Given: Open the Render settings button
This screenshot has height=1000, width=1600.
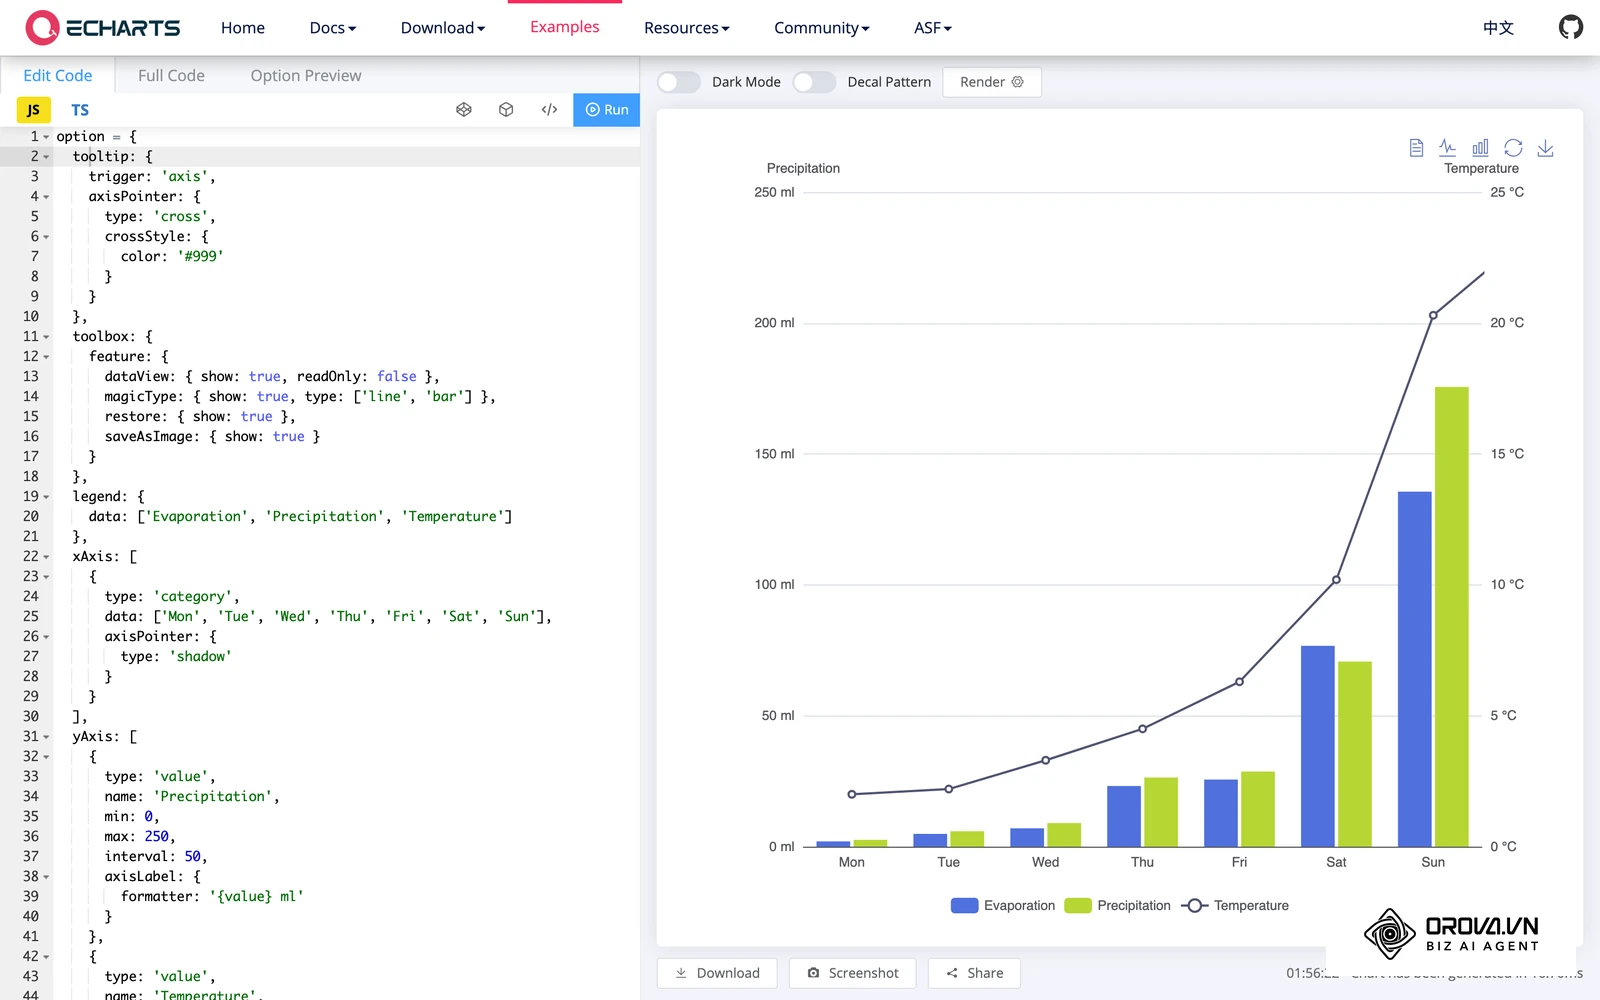Looking at the screenshot, I should [x=992, y=82].
